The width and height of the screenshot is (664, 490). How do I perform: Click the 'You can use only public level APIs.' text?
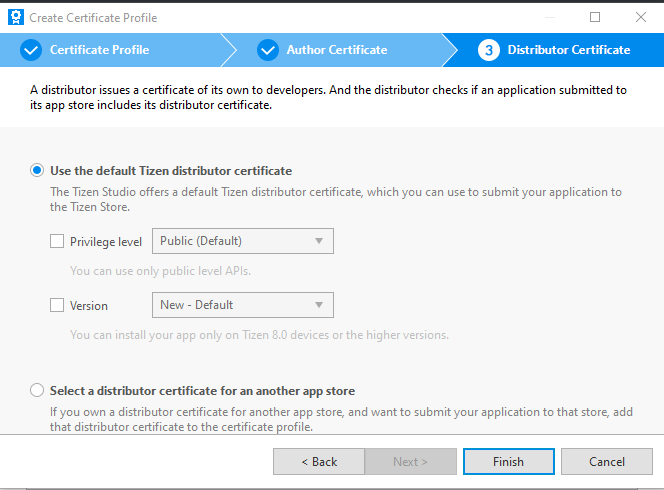[160, 271]
